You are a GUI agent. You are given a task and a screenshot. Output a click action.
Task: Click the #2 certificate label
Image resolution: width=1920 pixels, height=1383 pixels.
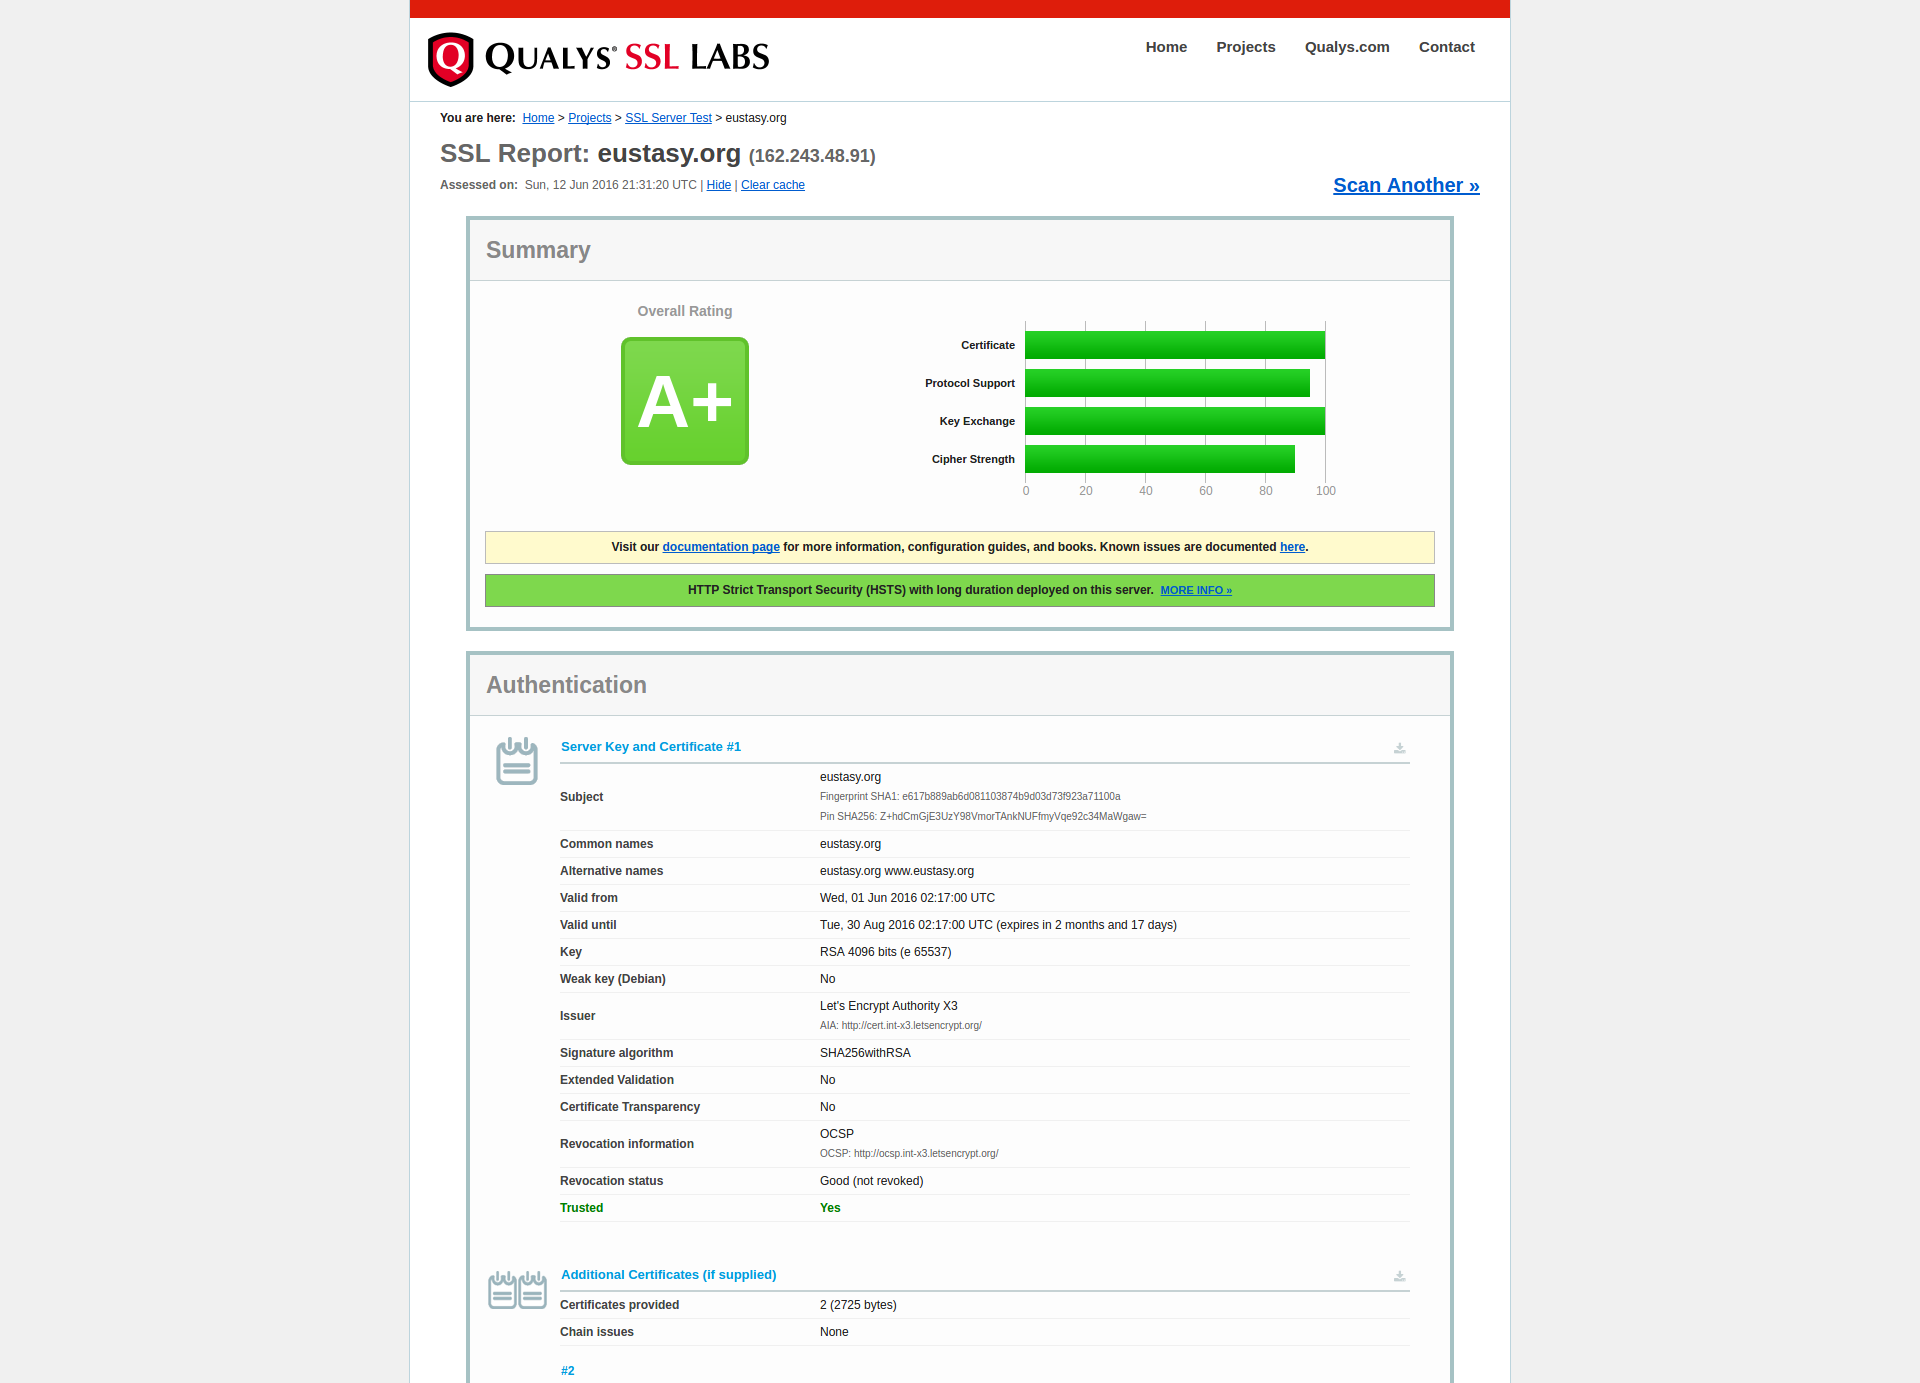[568, 1371]
